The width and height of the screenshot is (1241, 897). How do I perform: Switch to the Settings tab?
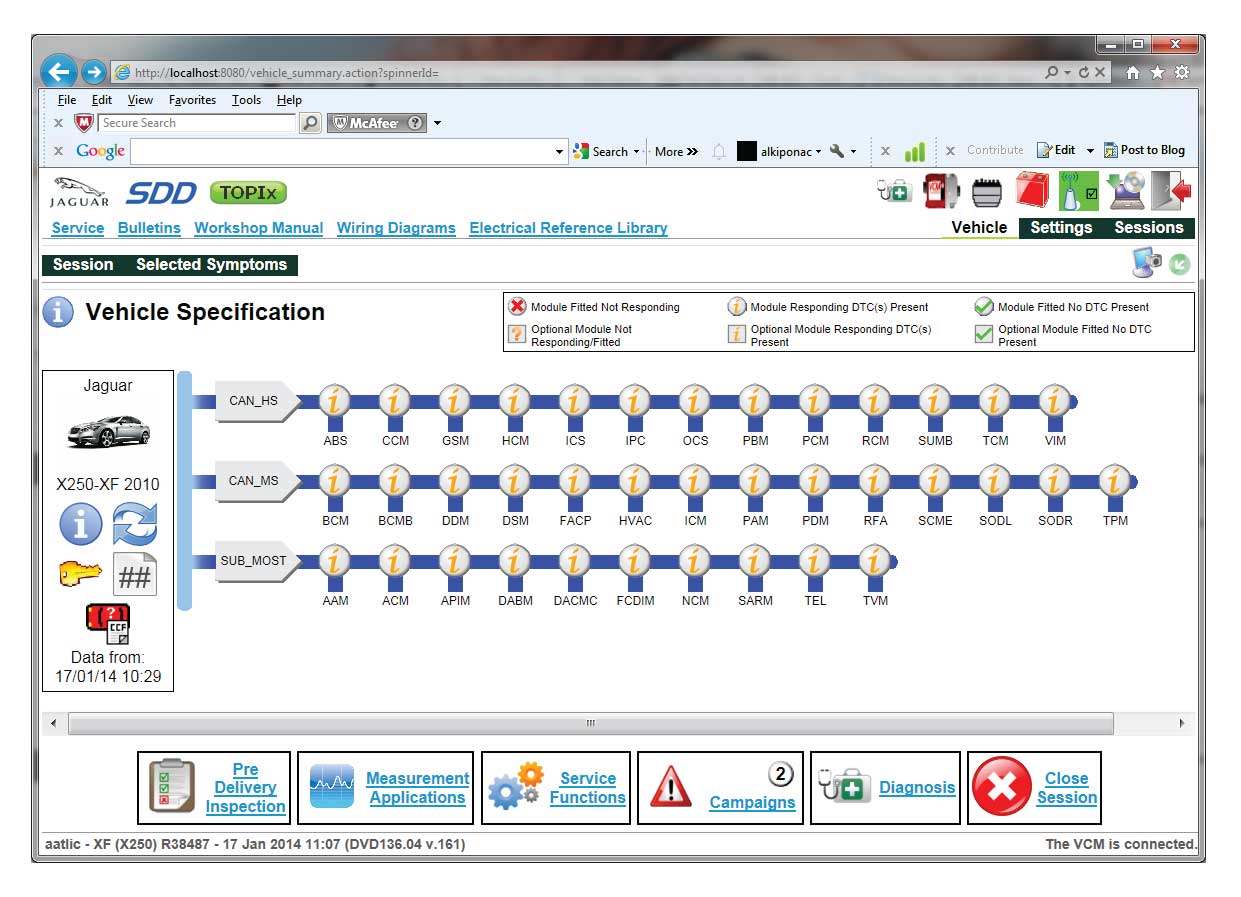click(1061, 228)
